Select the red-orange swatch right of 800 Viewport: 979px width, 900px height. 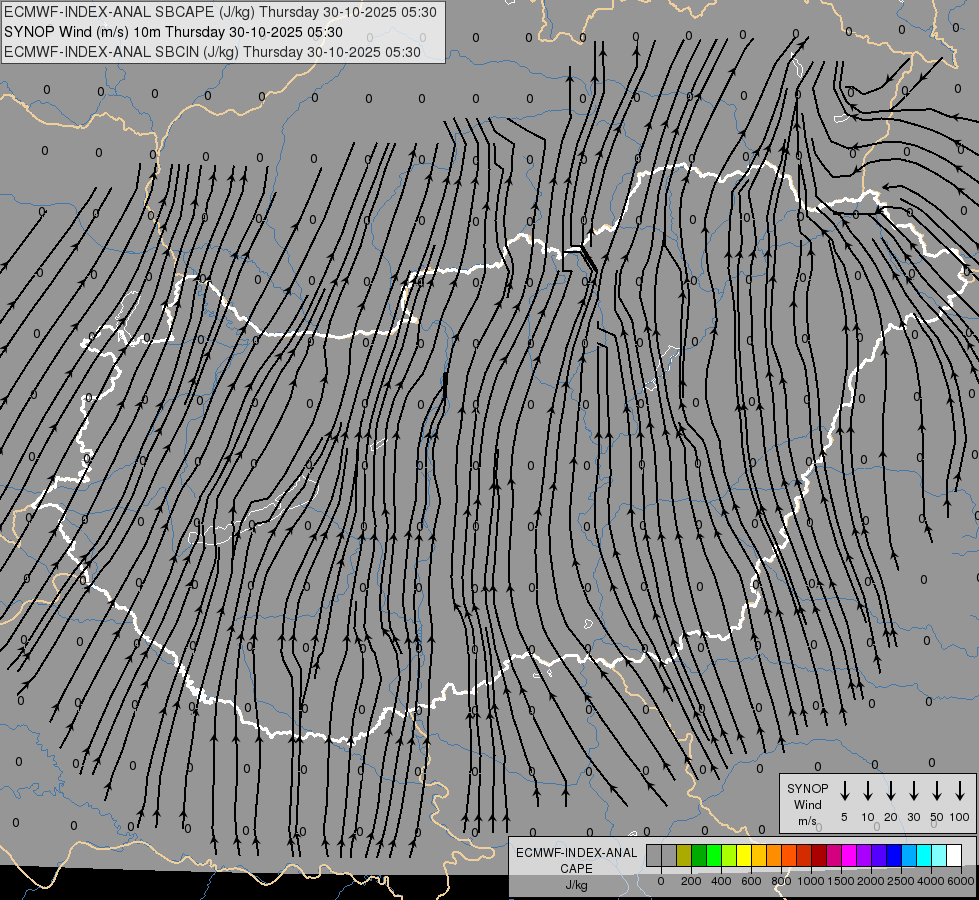pyautogui.click(x=789, y=855)
